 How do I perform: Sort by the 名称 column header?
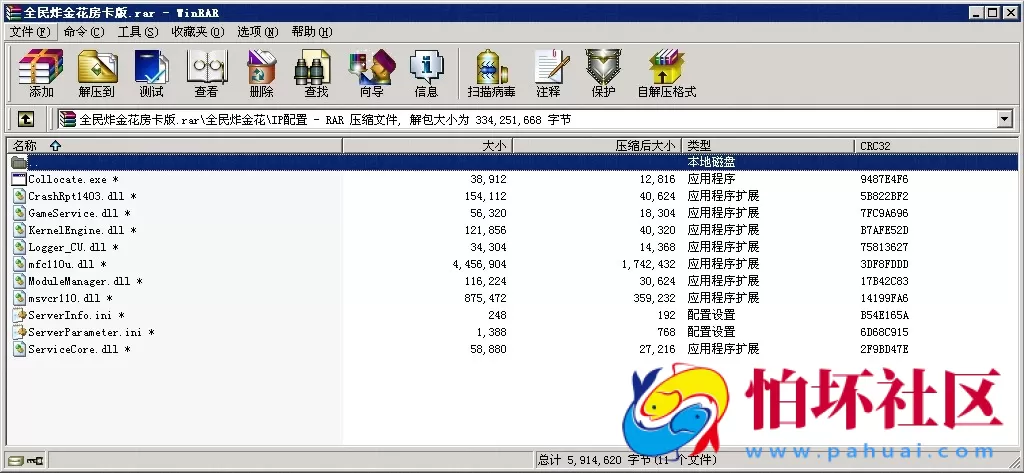click(x=174, y=146)
